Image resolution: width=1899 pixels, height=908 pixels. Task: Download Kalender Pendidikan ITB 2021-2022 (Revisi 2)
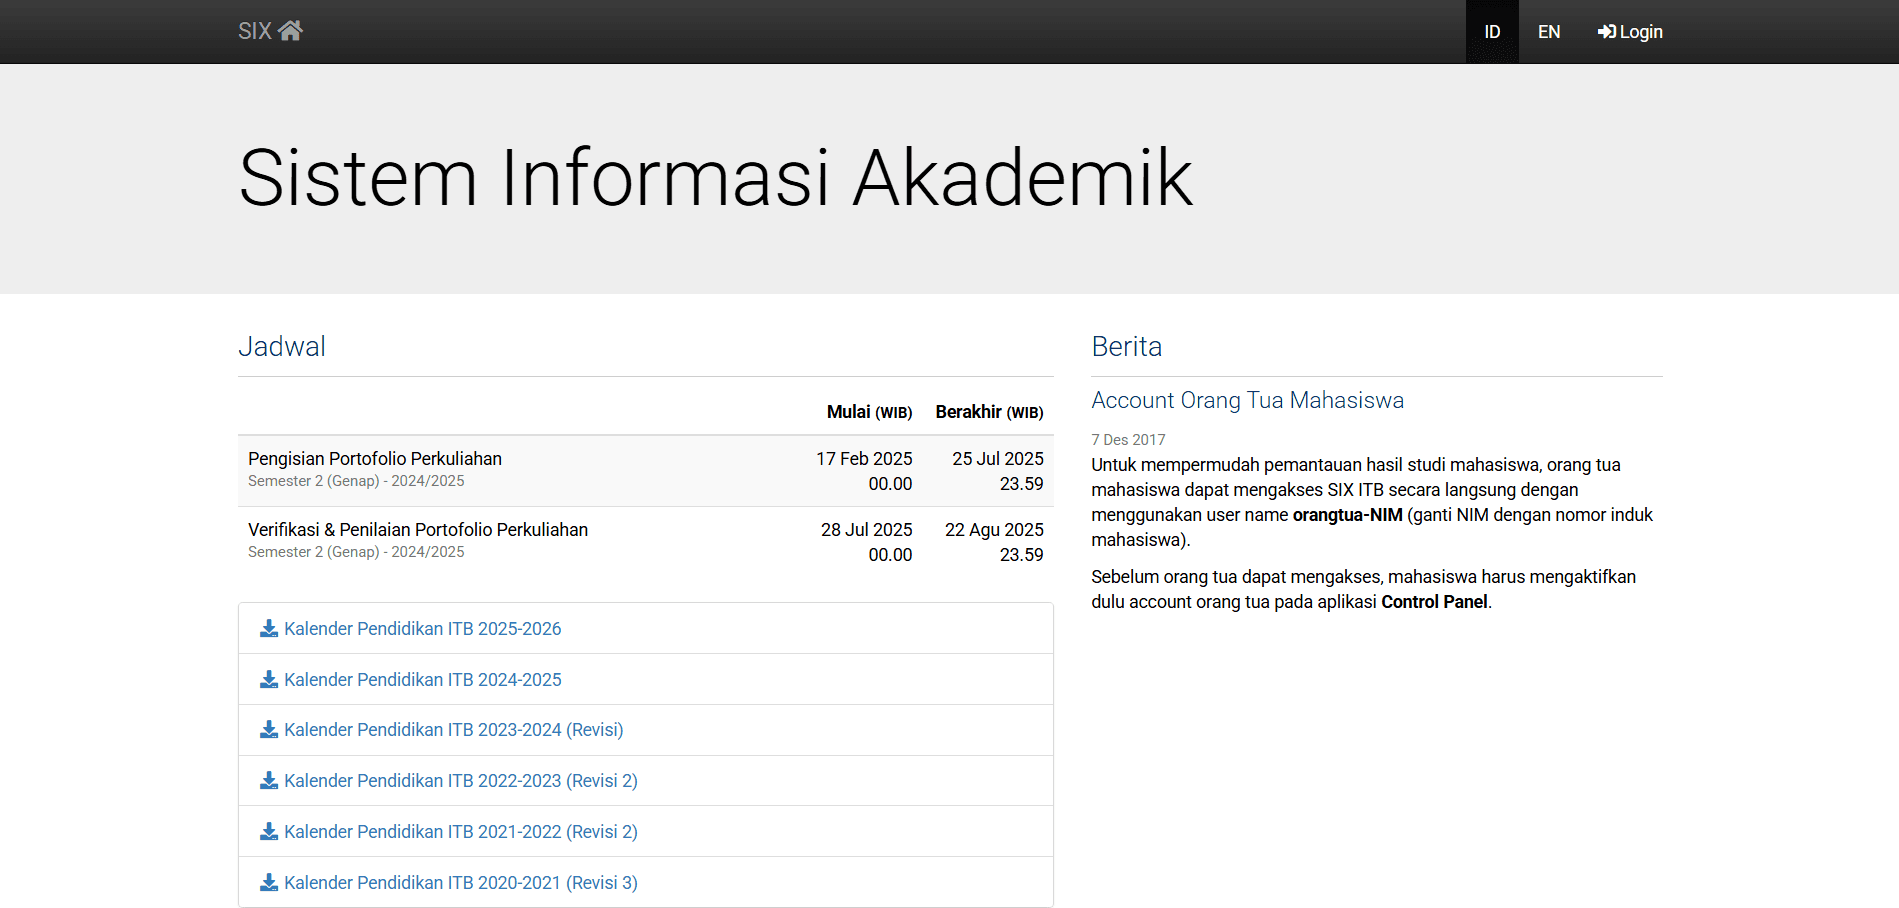point(460,832)
